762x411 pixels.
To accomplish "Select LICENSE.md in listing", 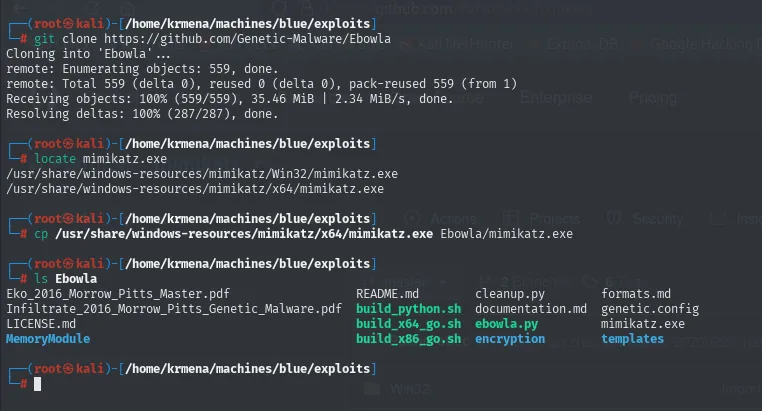I will point(41,324).
